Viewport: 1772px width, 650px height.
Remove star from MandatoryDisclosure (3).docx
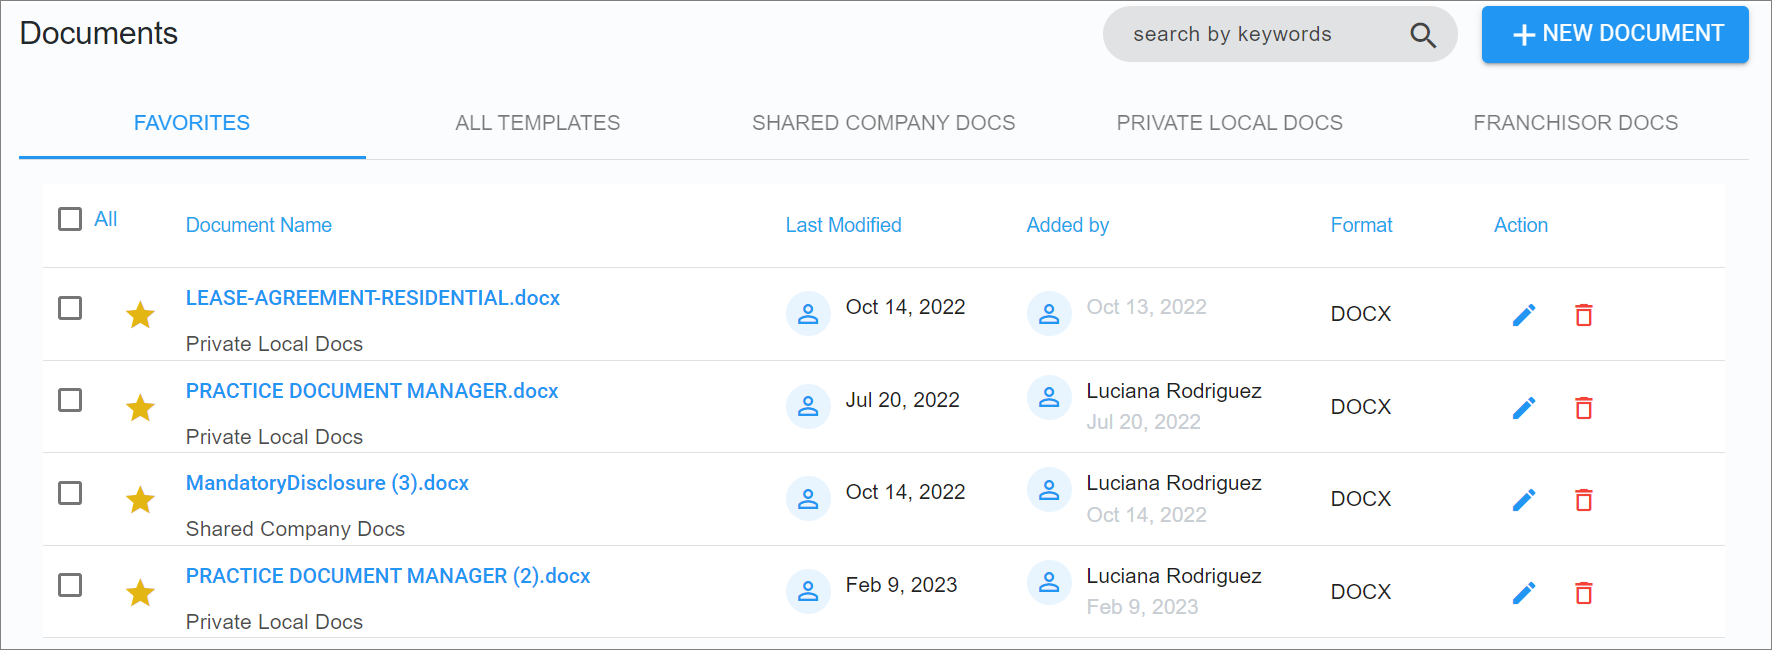pyautogui.click(x=140, y=500)
